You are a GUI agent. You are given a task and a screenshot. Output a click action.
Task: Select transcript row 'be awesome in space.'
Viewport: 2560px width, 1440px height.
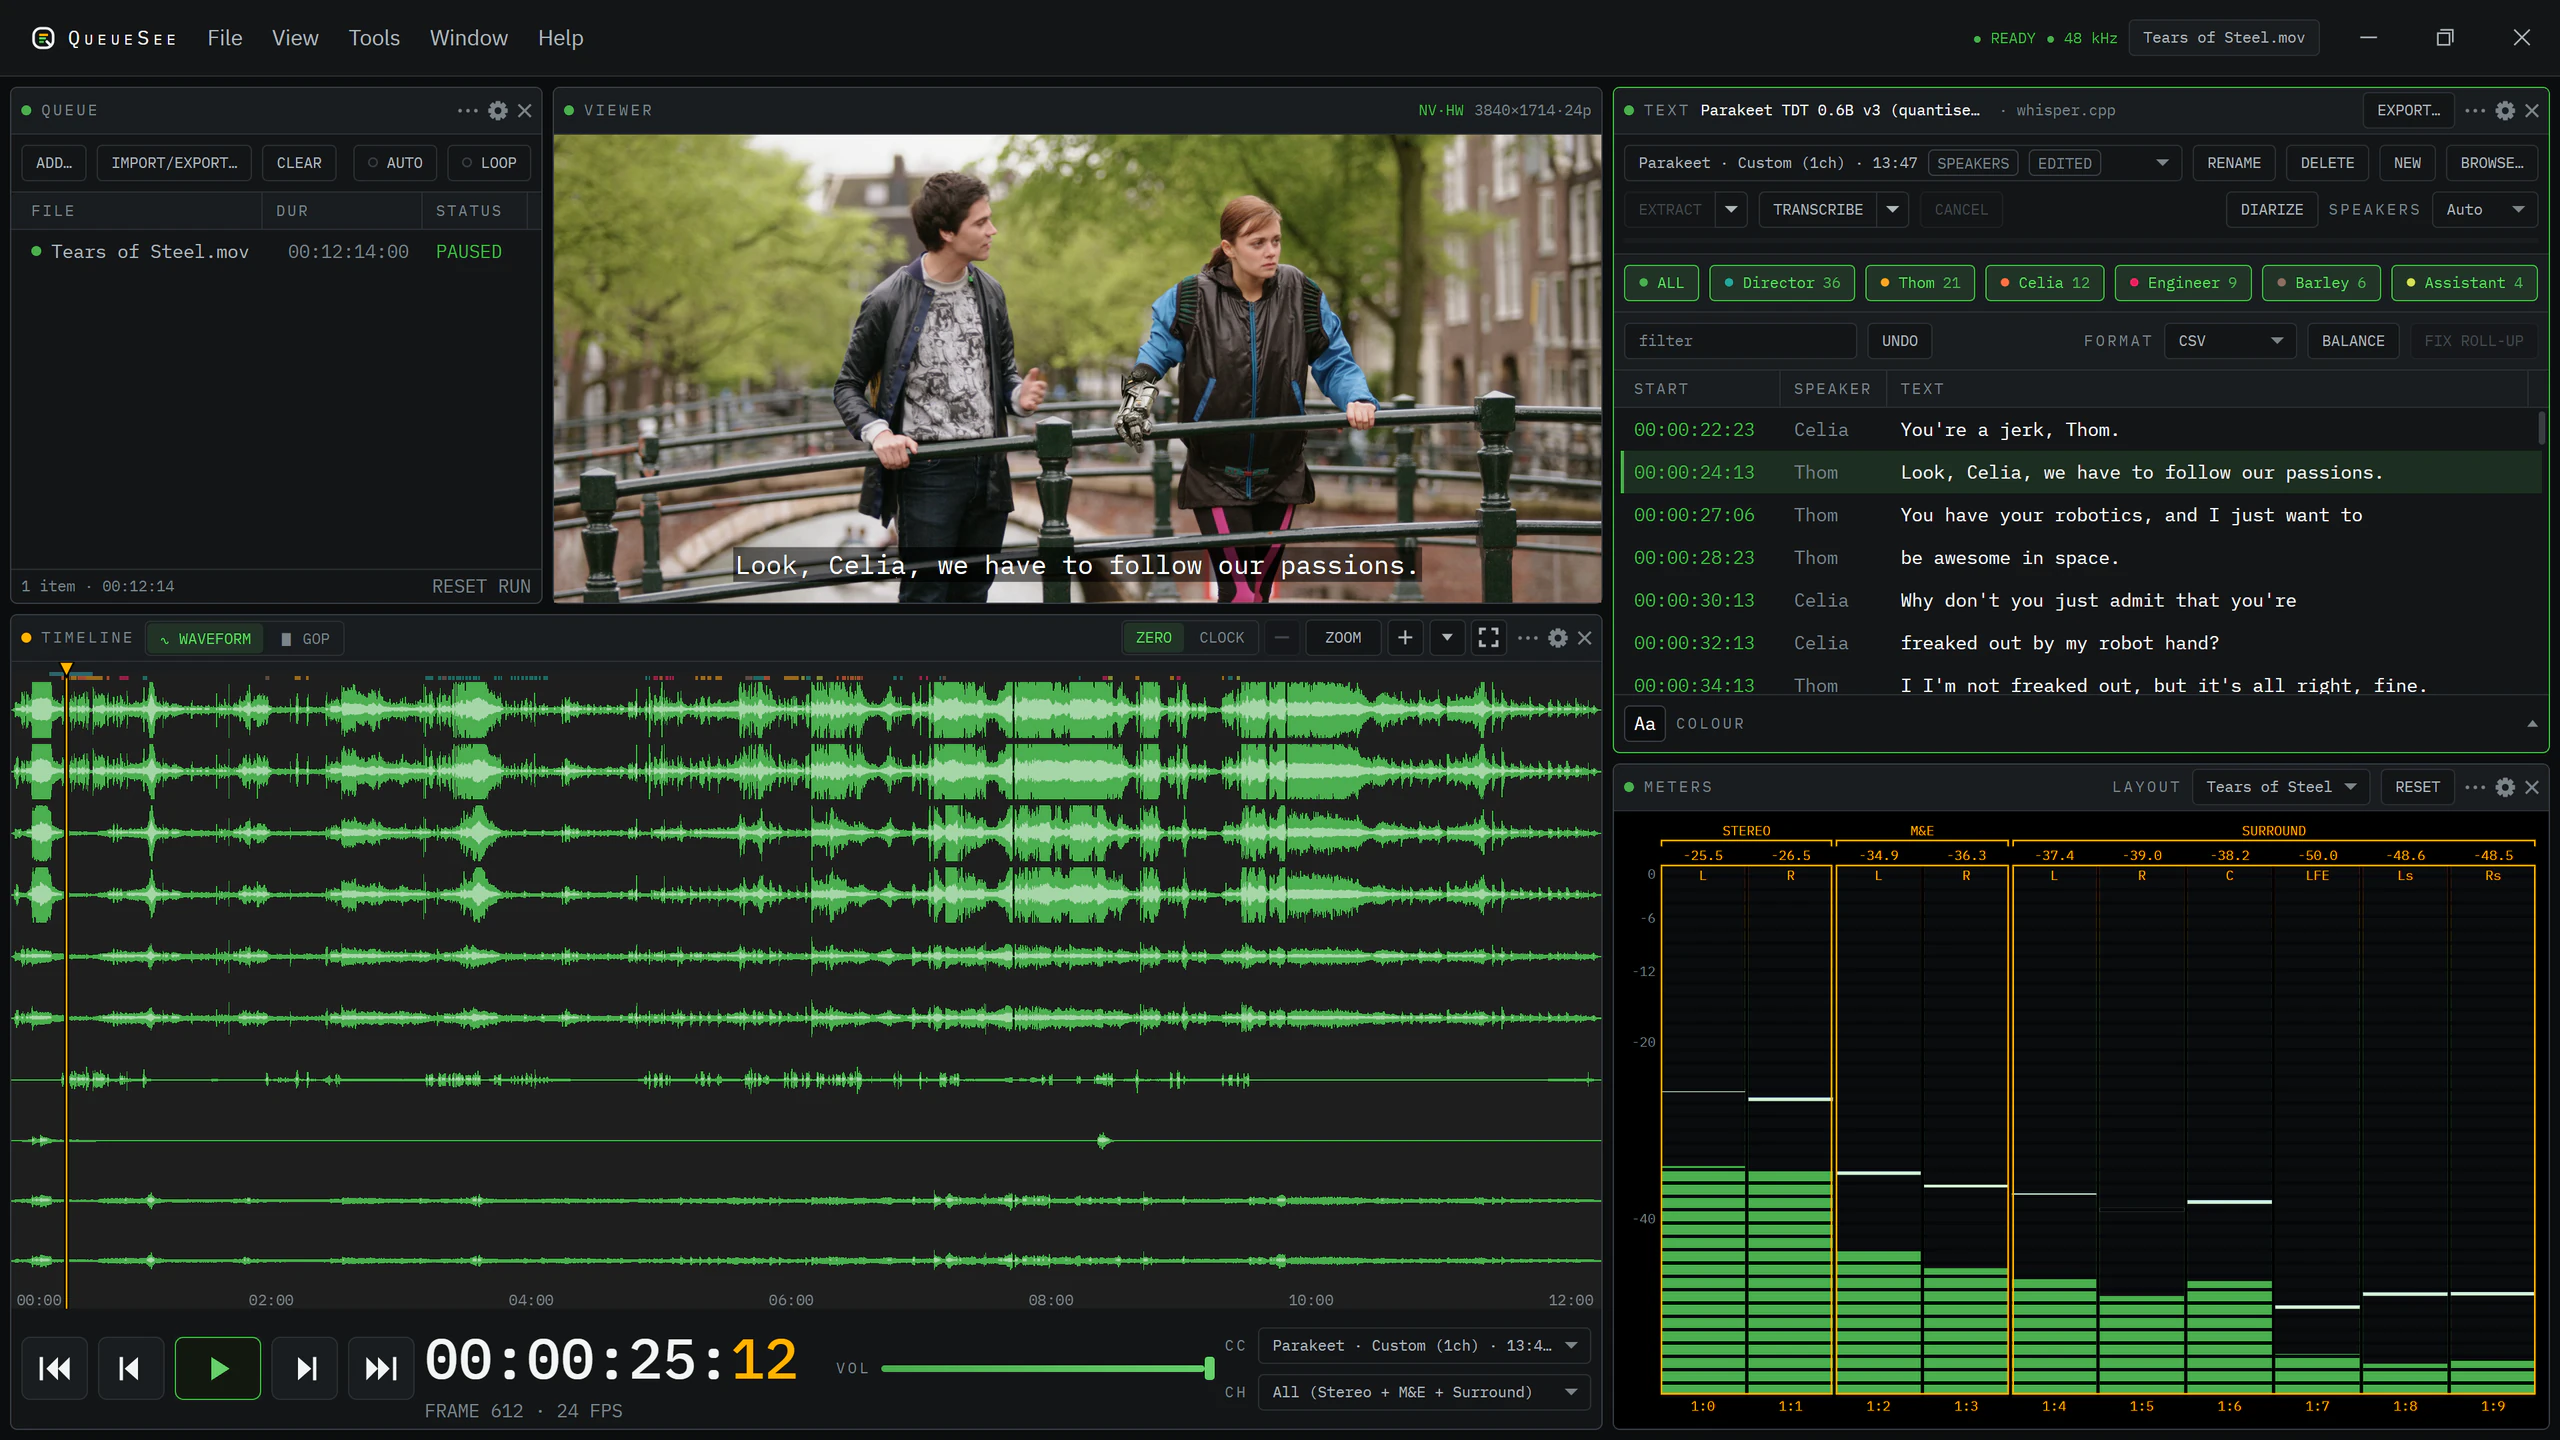coord(2080,558)
